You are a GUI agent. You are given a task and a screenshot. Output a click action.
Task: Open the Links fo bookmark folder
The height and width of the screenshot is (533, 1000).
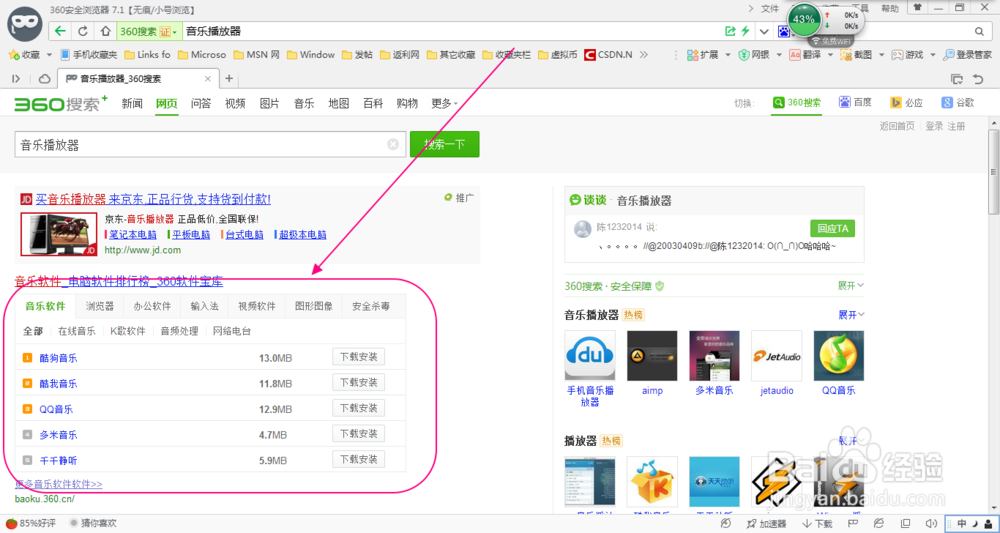[147, 55]
